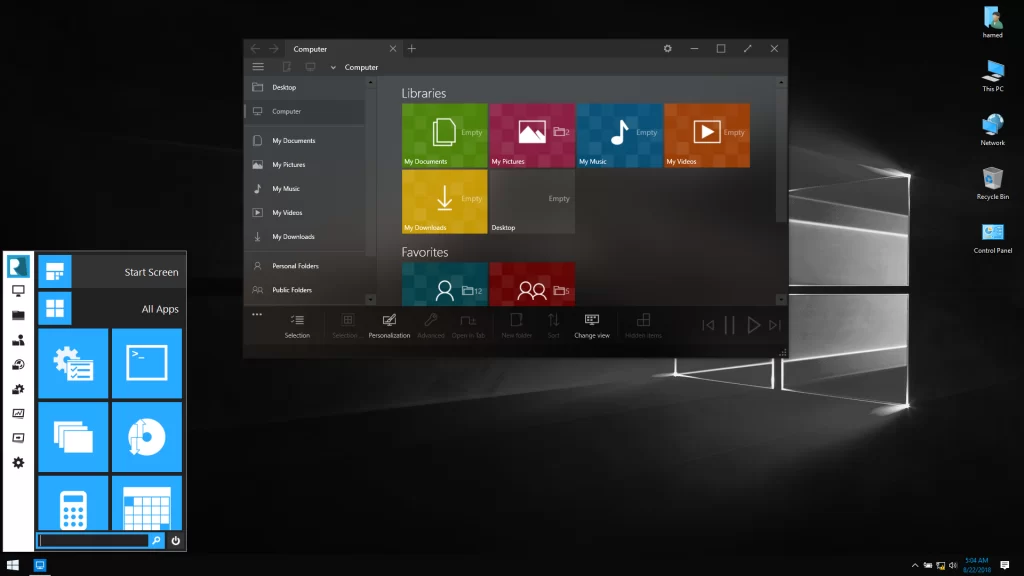Open the command prompt tile in start menu
1024x576 pixels.
(146, 363)
